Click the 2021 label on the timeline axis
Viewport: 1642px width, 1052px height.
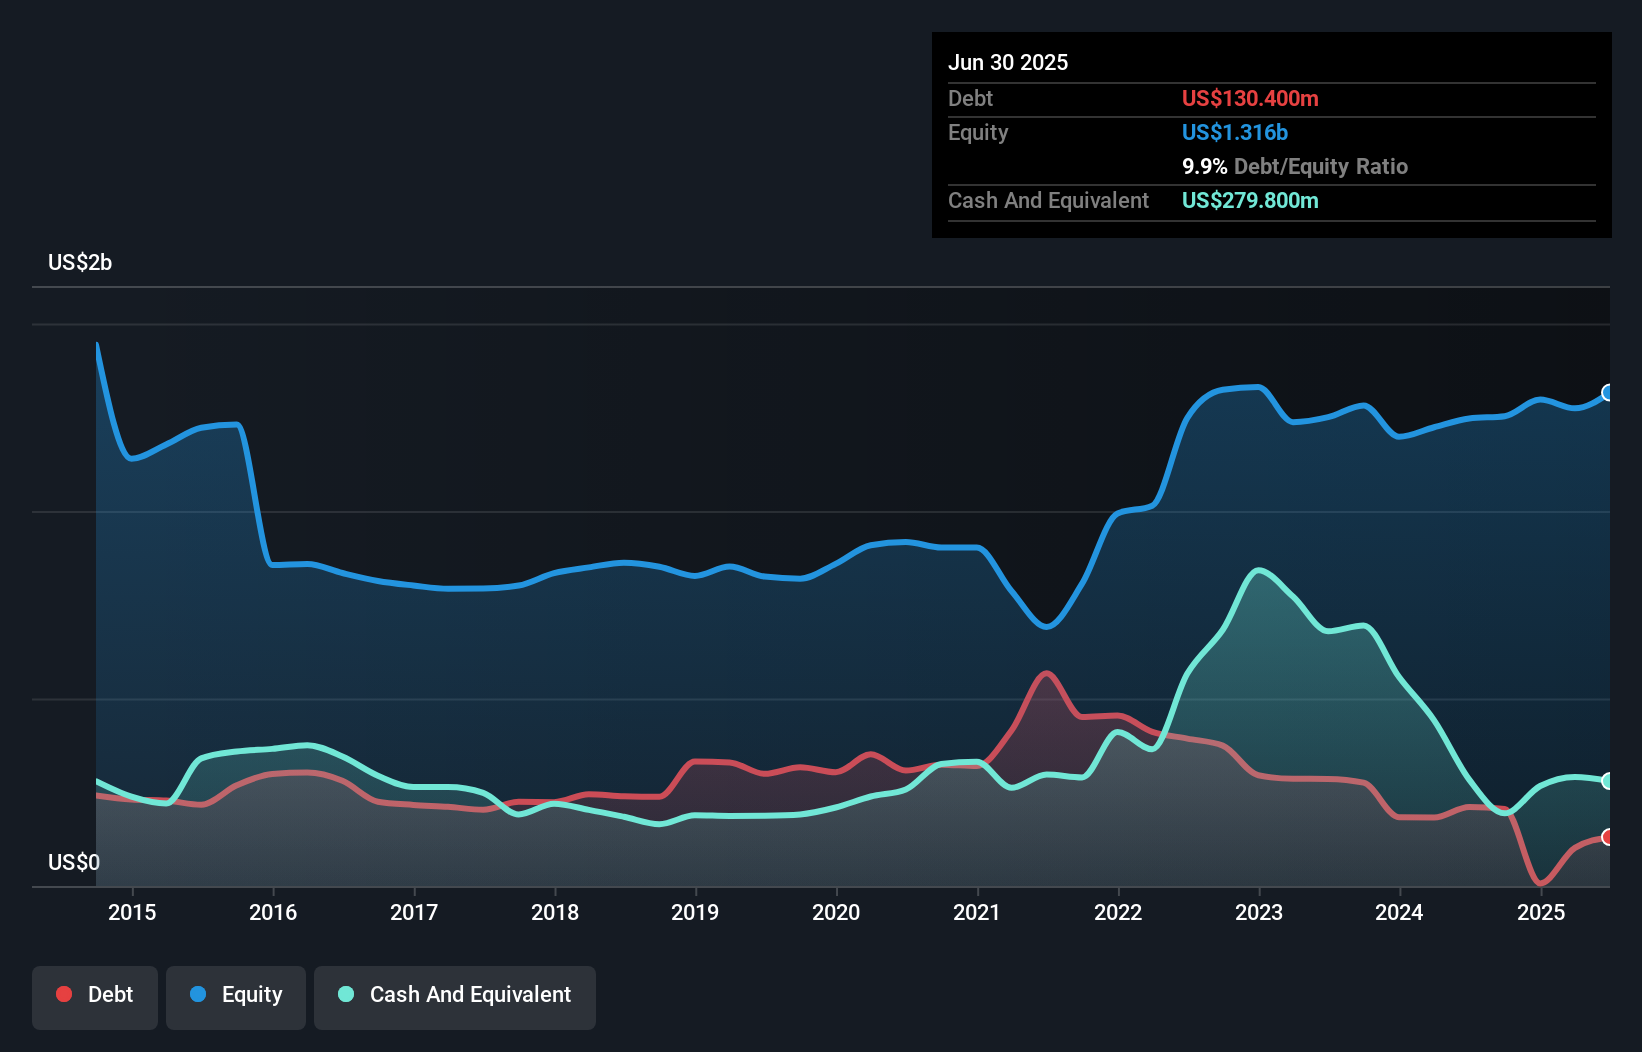click(978, 912)
